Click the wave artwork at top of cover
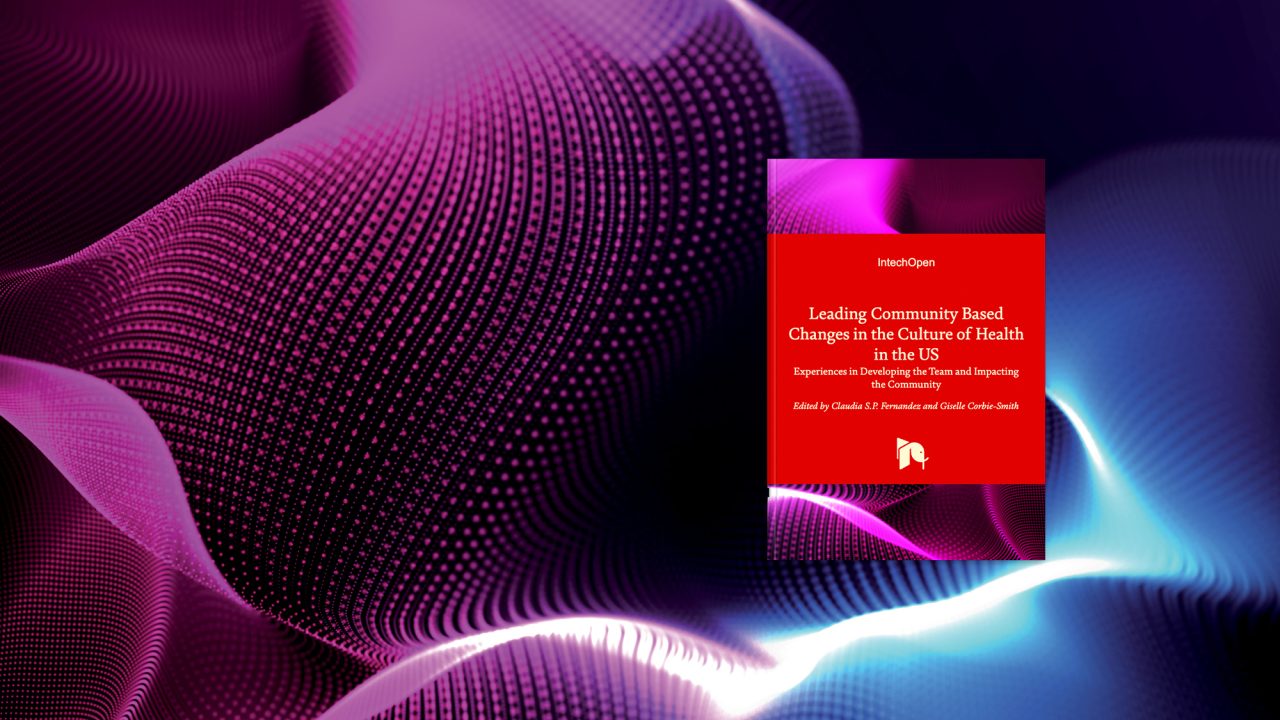1280x720 pixels. click(906, 196)
